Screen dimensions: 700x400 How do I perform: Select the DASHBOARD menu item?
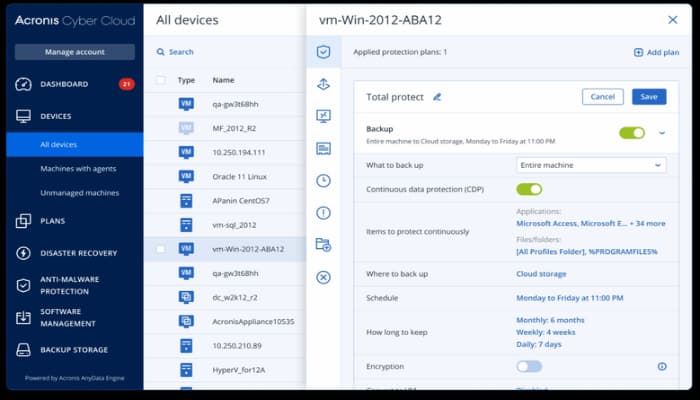[64, 84]
